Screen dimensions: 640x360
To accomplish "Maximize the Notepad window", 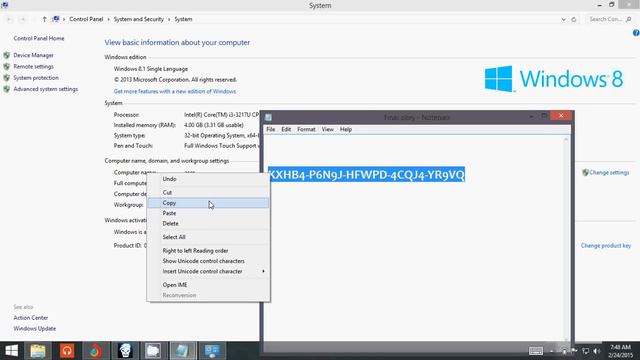I will pos(544,116).
